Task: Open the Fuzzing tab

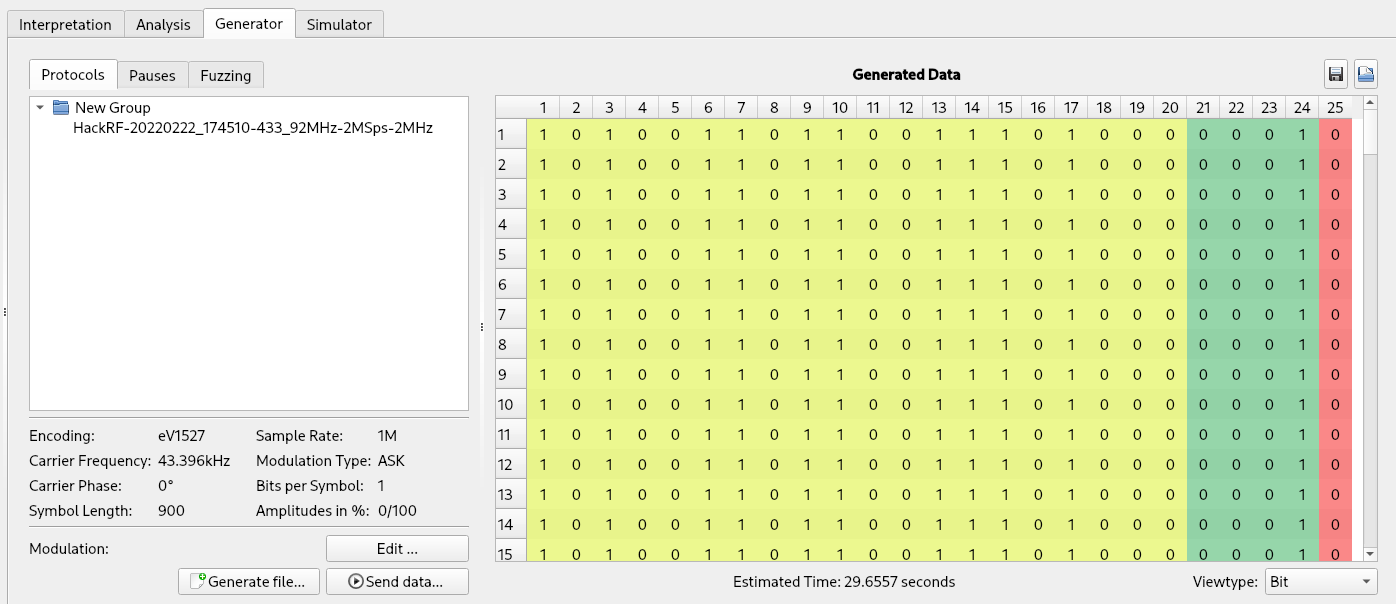Action: click(x=226, y=75)
